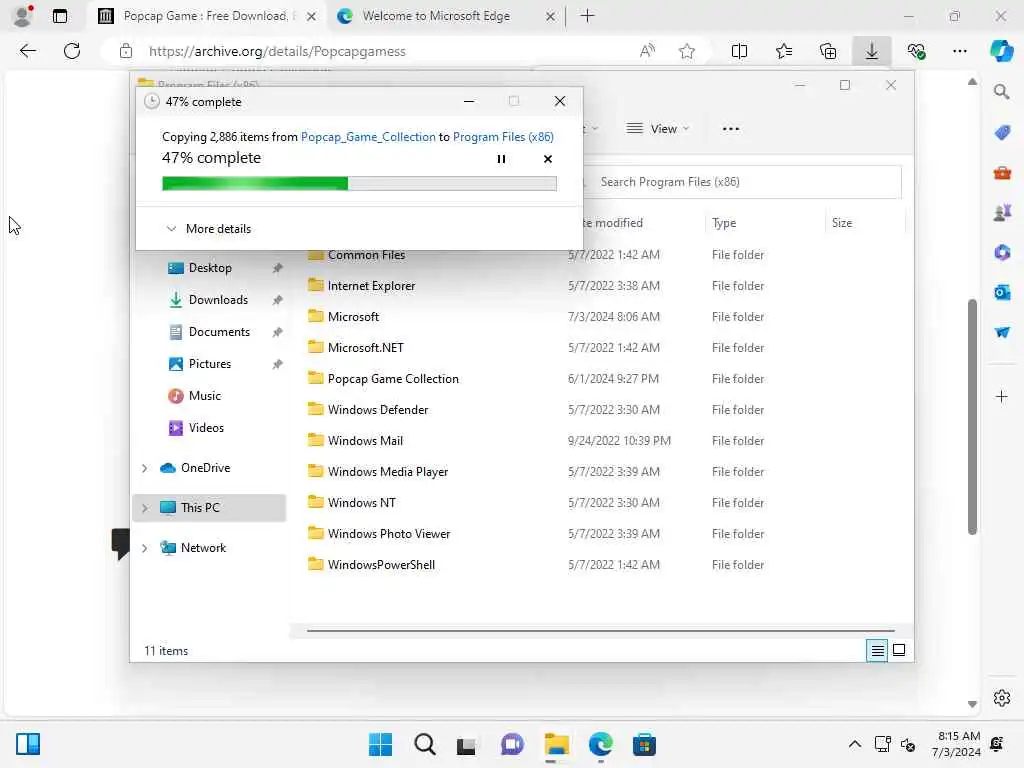Image resolution: width=1024 pixels, height=768 pixels.
Task: Select the WindowsPowerShell folder
Action: click(x=381, y=565)
